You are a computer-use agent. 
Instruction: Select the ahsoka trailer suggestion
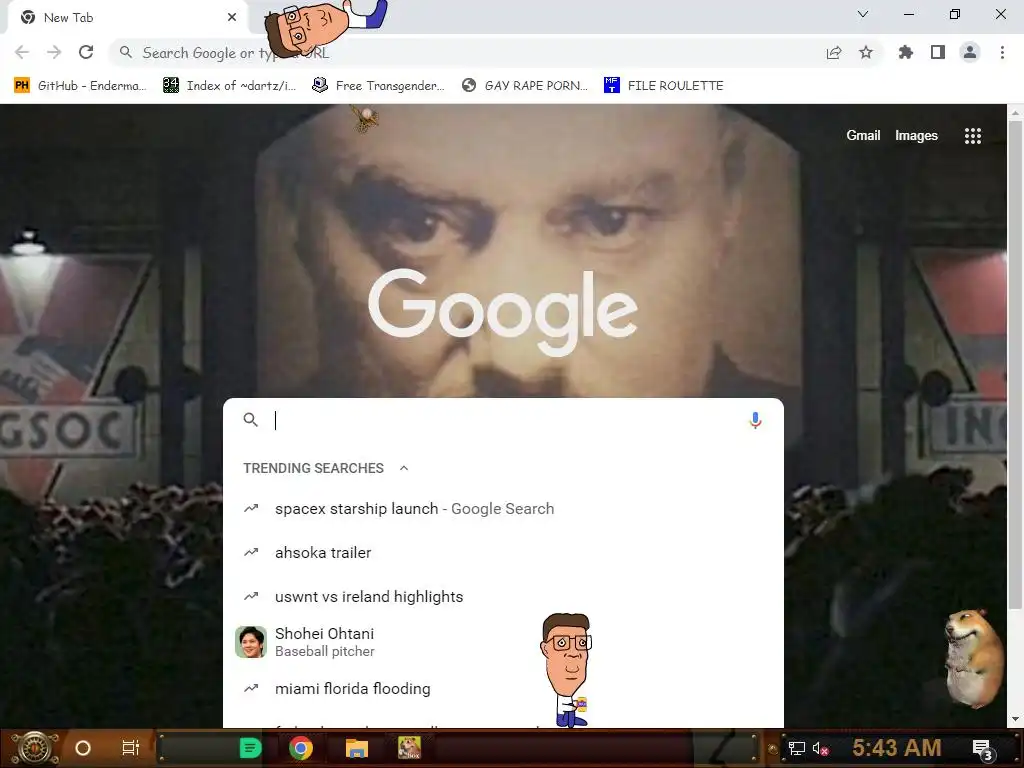(503, 552)
